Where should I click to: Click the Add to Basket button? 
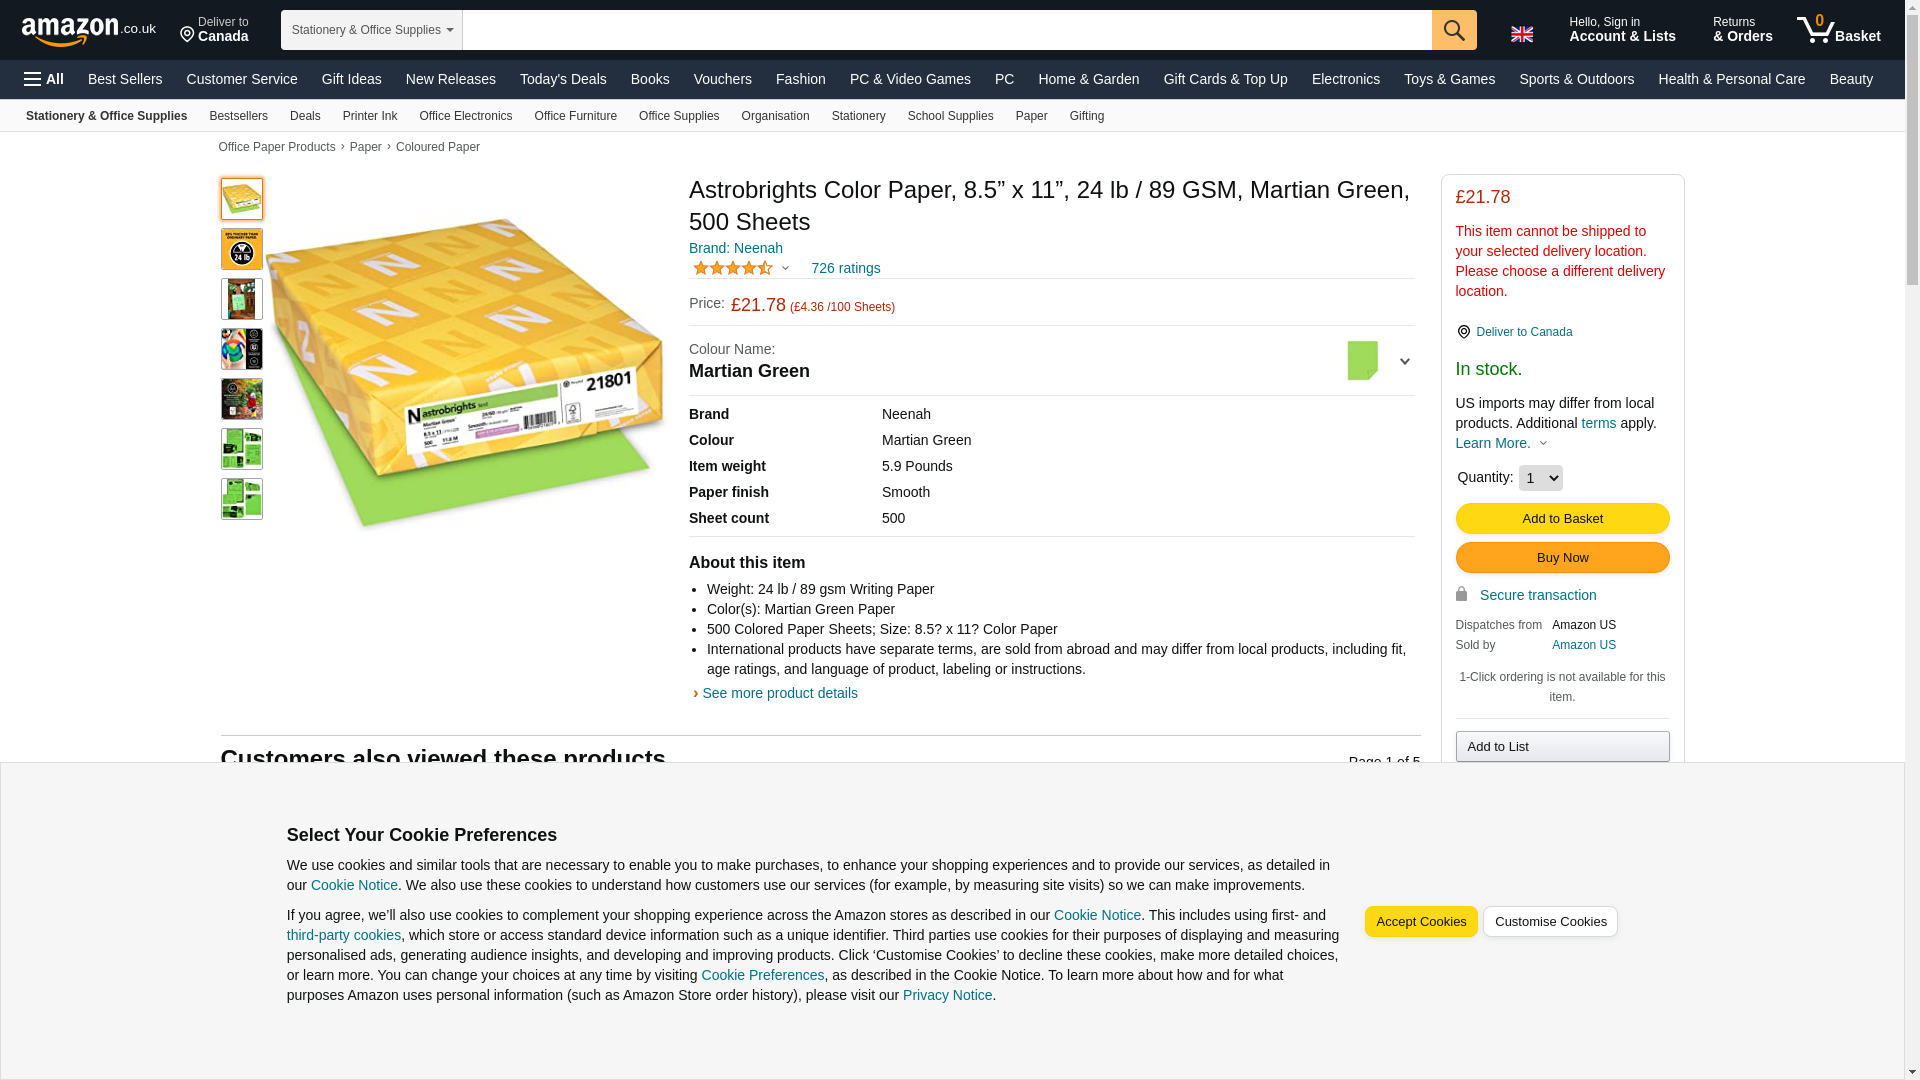tap(1561, 518)
